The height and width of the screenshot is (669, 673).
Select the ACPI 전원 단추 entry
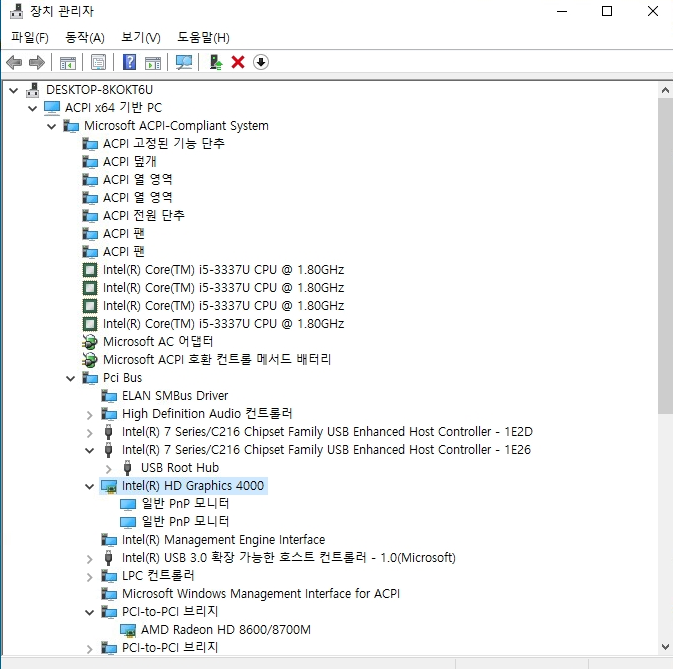click(x=143, y=215)
